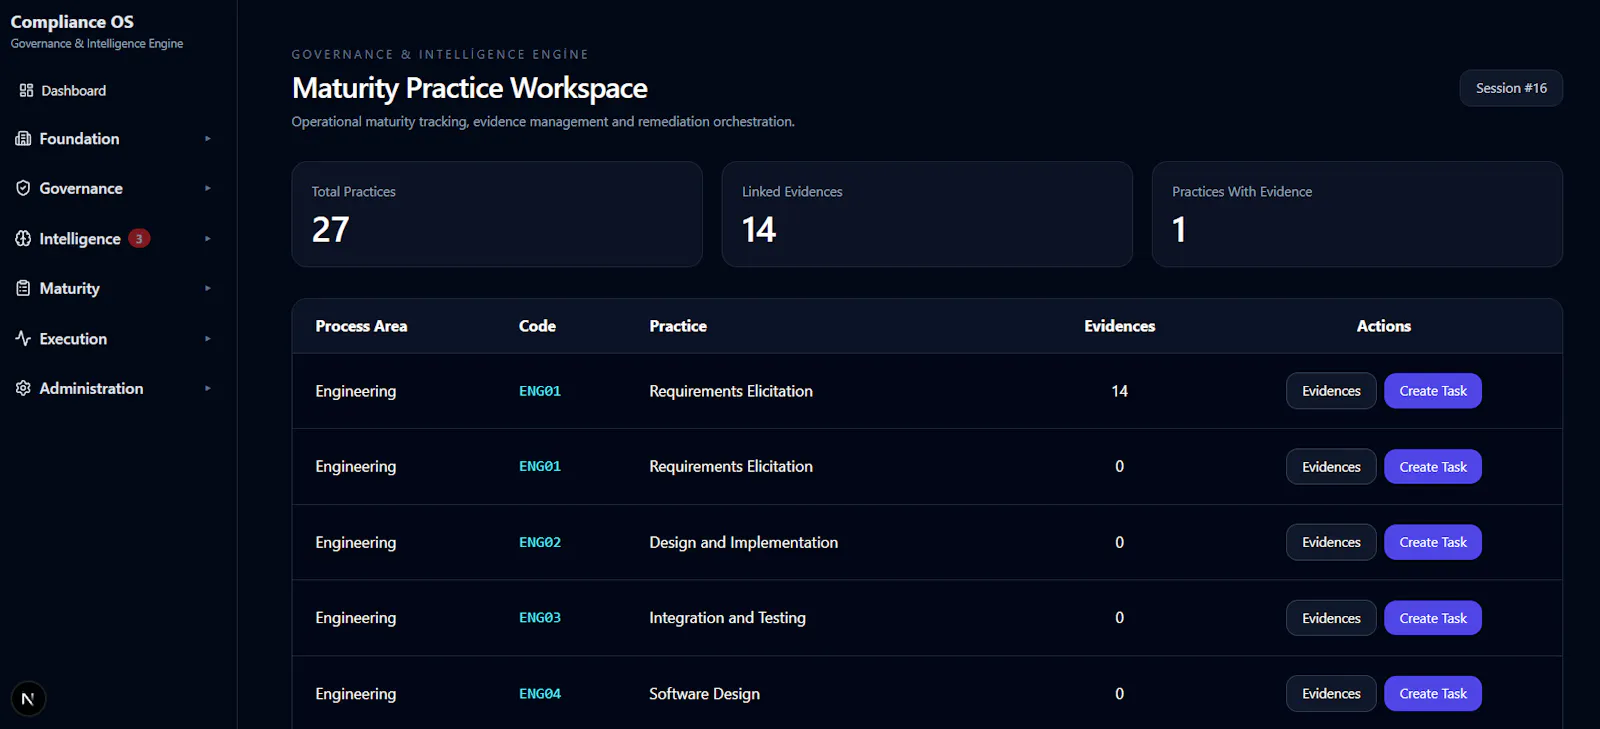Viewport: 1600px width, 729px height.
Task: Click the Software Design practice name
Action: click(704, 694)
